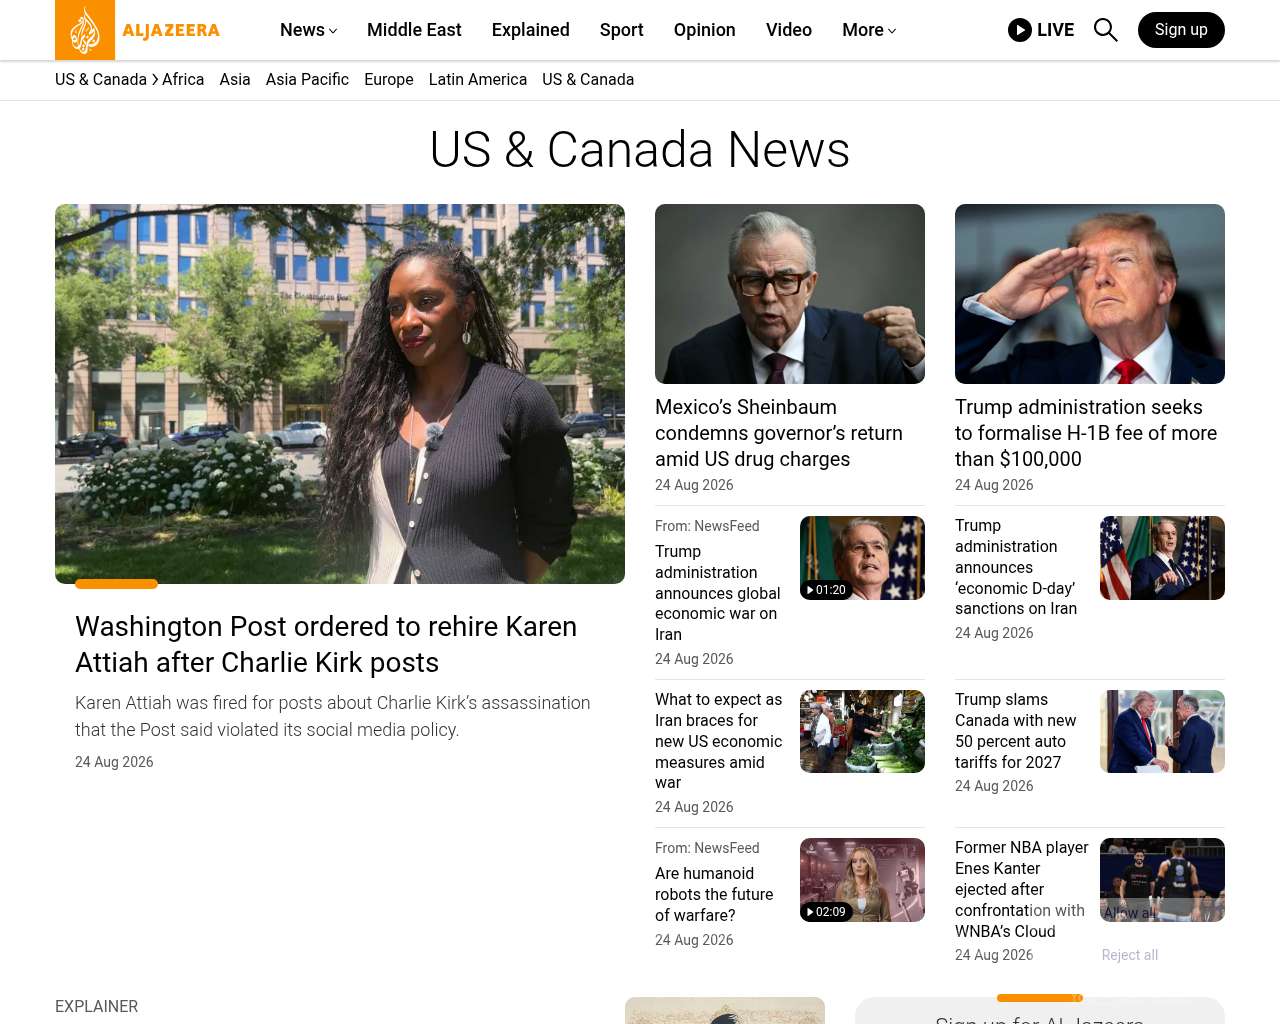The width and height of the screenshot is (1280, 1024).
Task: Open the search magnifier icon
Action: 1105,30
